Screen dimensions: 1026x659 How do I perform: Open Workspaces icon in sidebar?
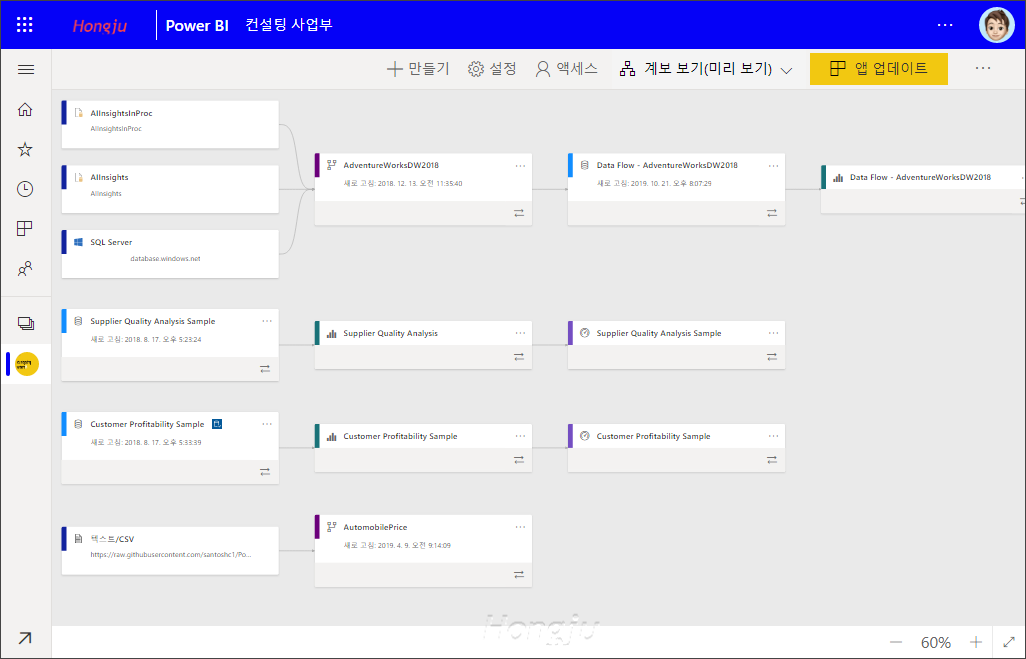click(26, 323)
